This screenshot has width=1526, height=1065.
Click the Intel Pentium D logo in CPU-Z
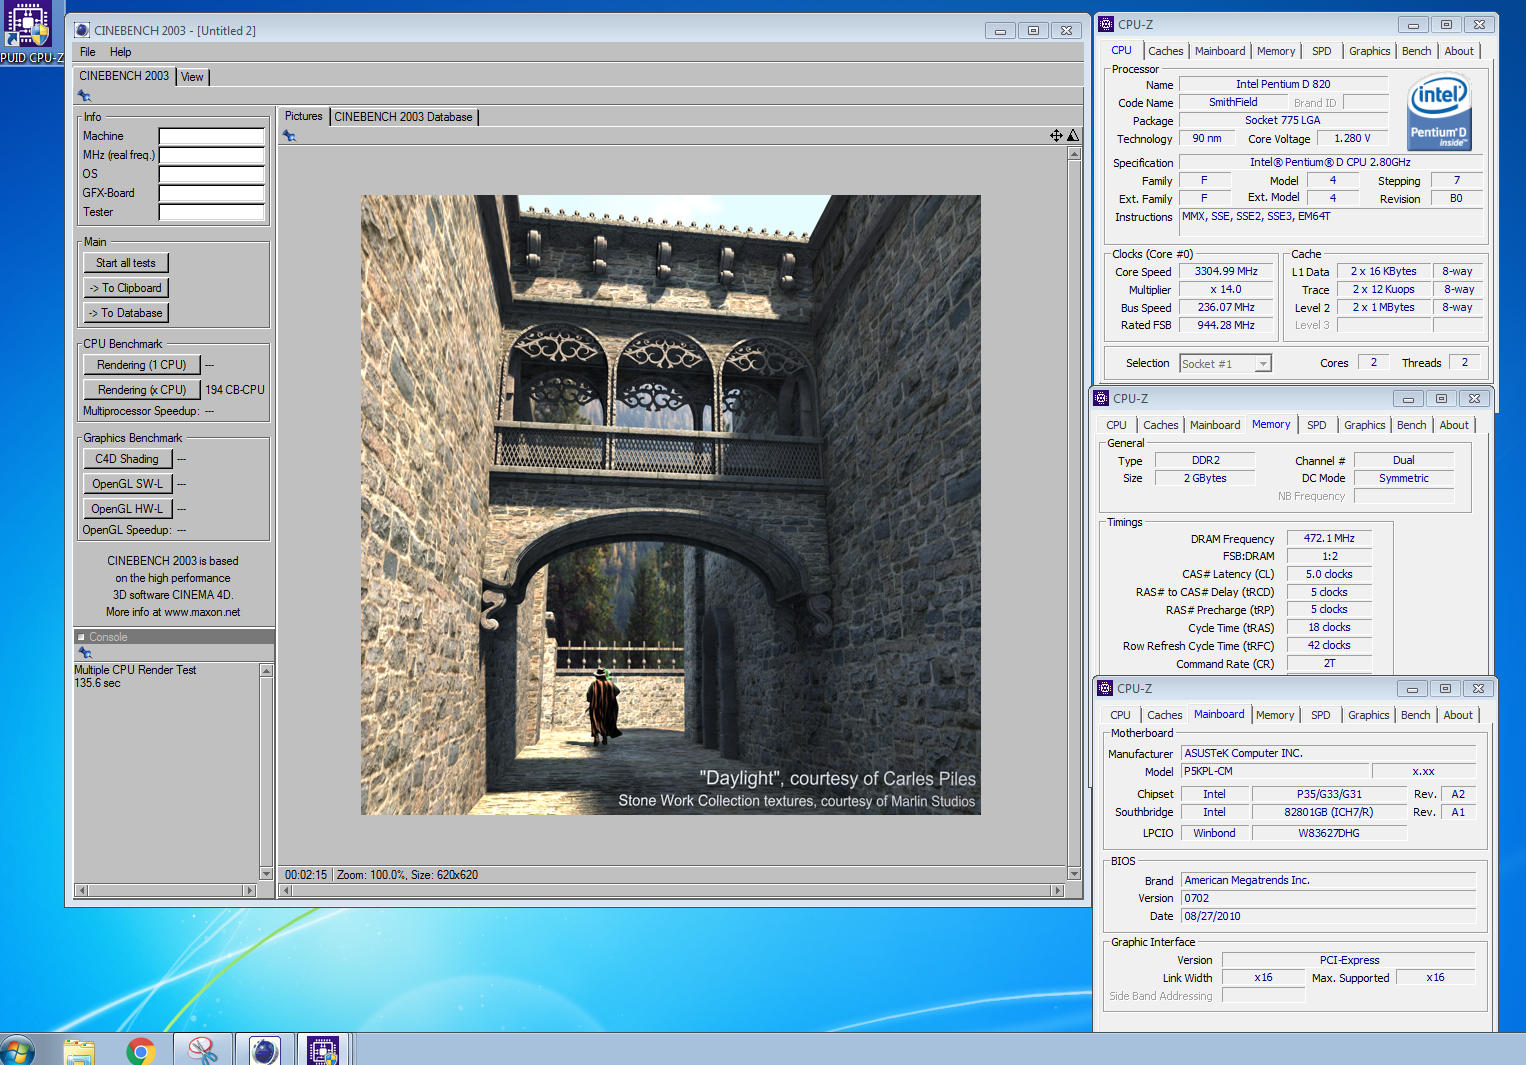tap(1439, 114)
